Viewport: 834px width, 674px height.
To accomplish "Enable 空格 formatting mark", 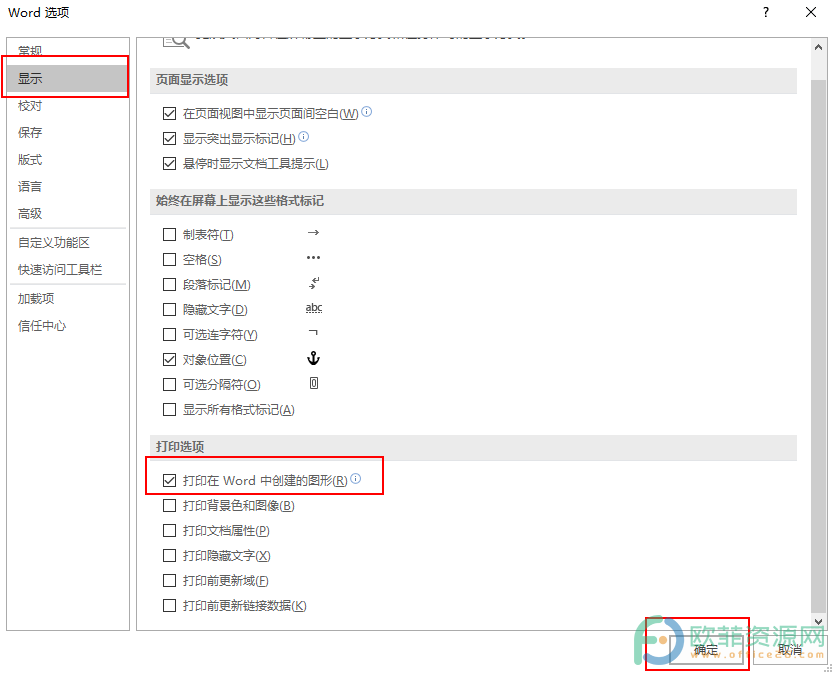I will click(169, 260).
